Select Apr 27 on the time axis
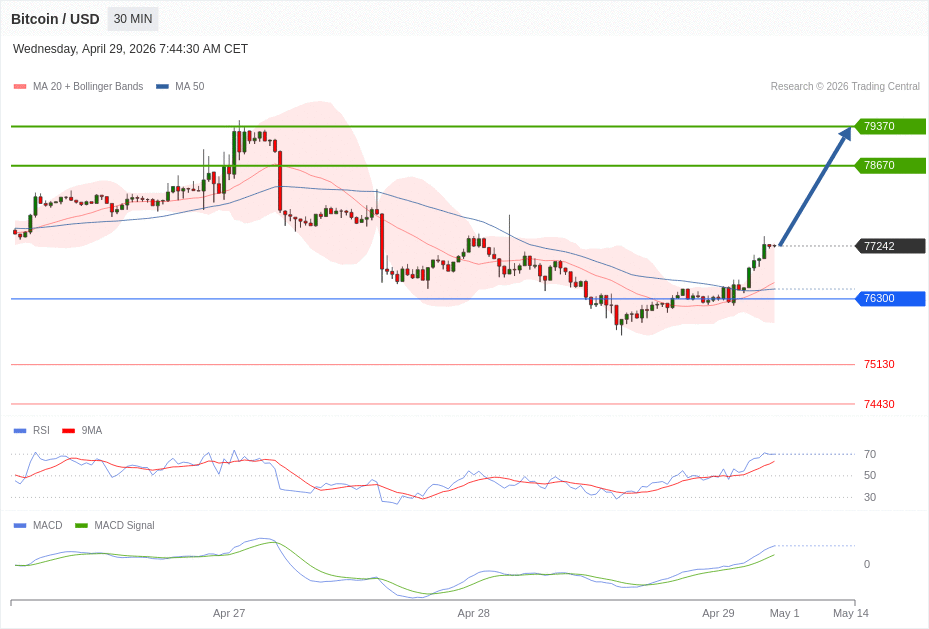Image resolution: width=929 pixels, height=629 pixels. (229, 613)
